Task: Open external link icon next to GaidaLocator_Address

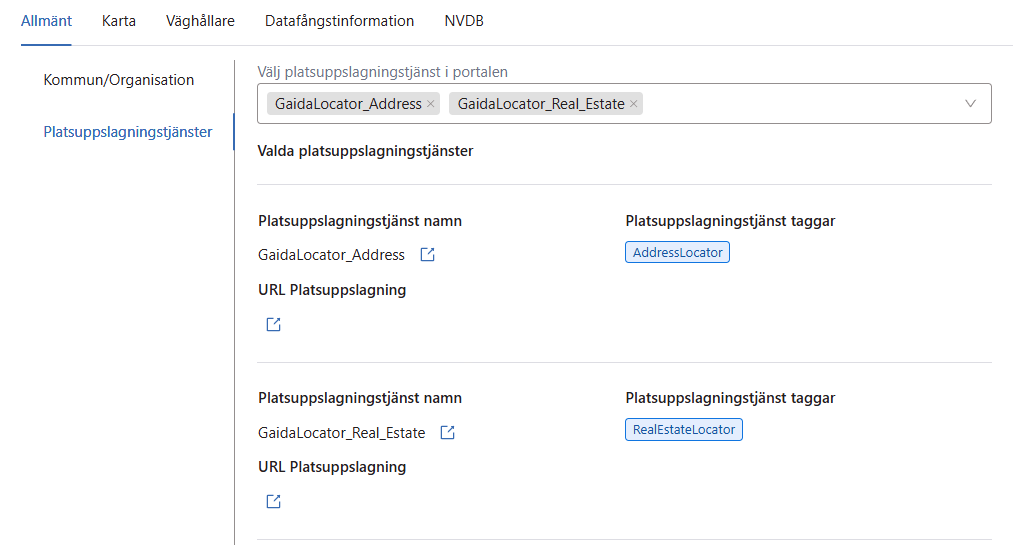Action: 427,255
